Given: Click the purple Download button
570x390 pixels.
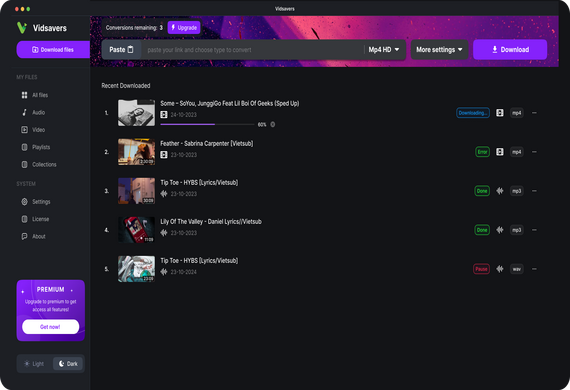Looking at the screenshot, I should click(510, 50).
